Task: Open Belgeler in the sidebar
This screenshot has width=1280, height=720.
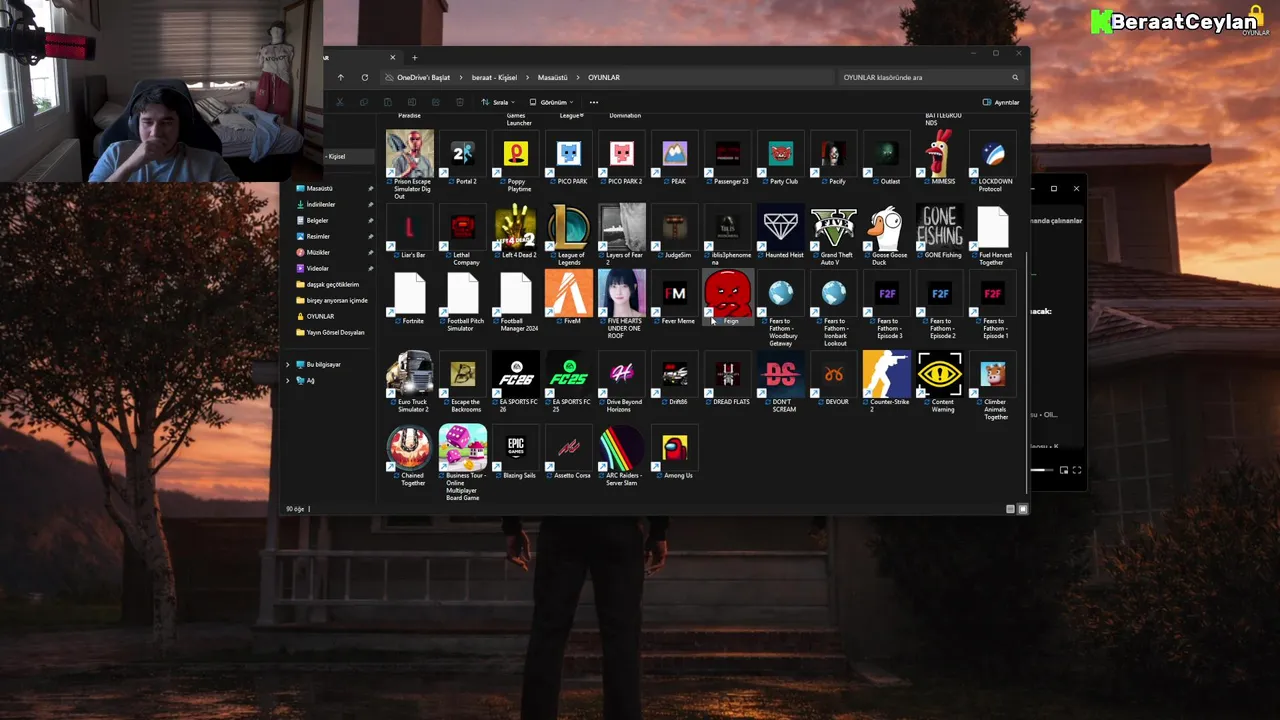Action: pyautogui.click(x=334, y=220)
